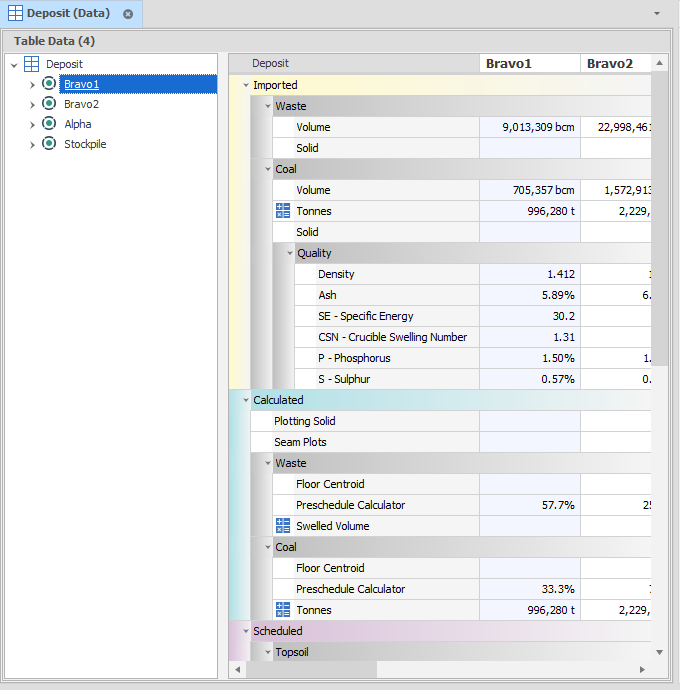The height and width of the screenshot is (690, 680).
Task: Click the Bravo1 node circle icon
Action: tap(49, 84)
